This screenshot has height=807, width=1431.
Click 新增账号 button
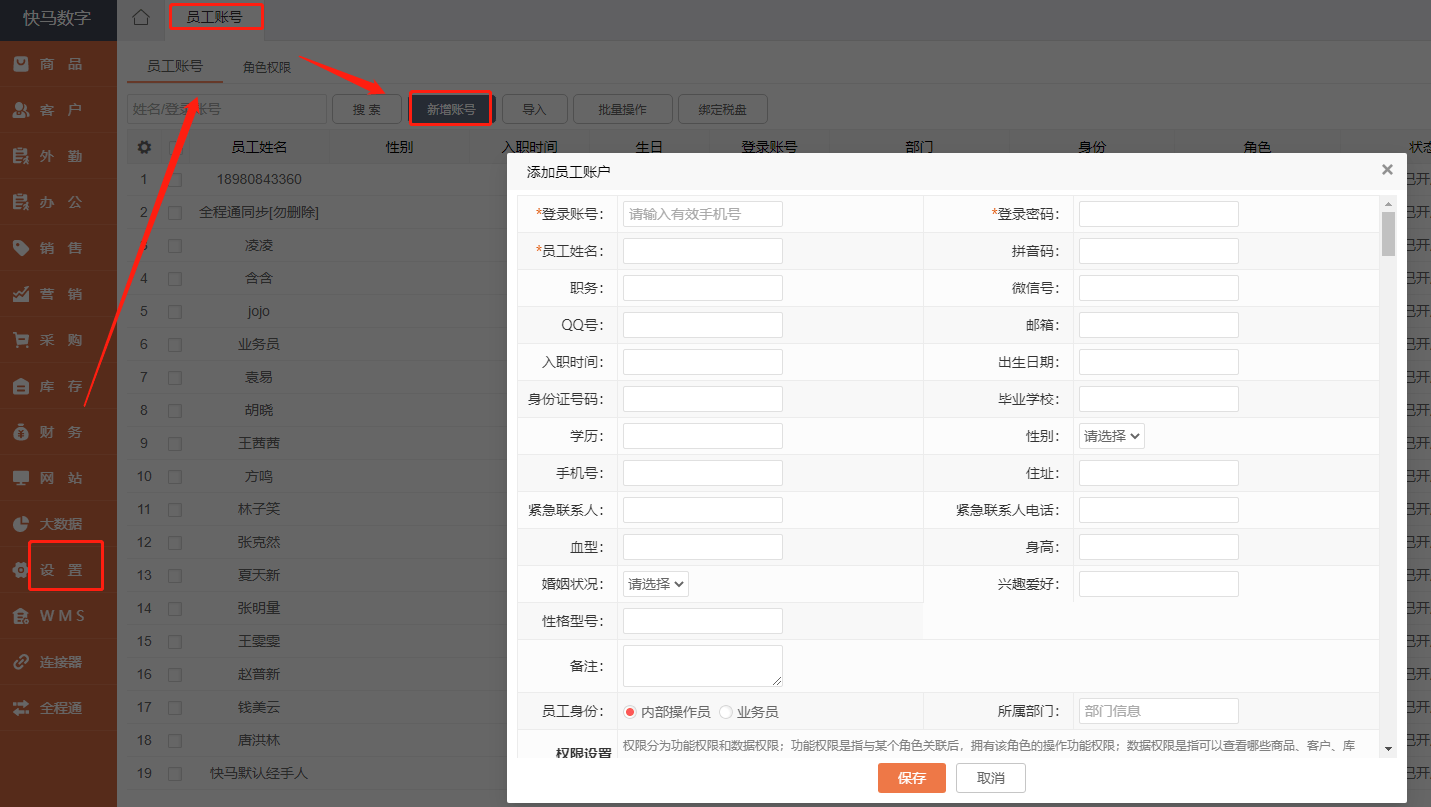tap(451, 109)
